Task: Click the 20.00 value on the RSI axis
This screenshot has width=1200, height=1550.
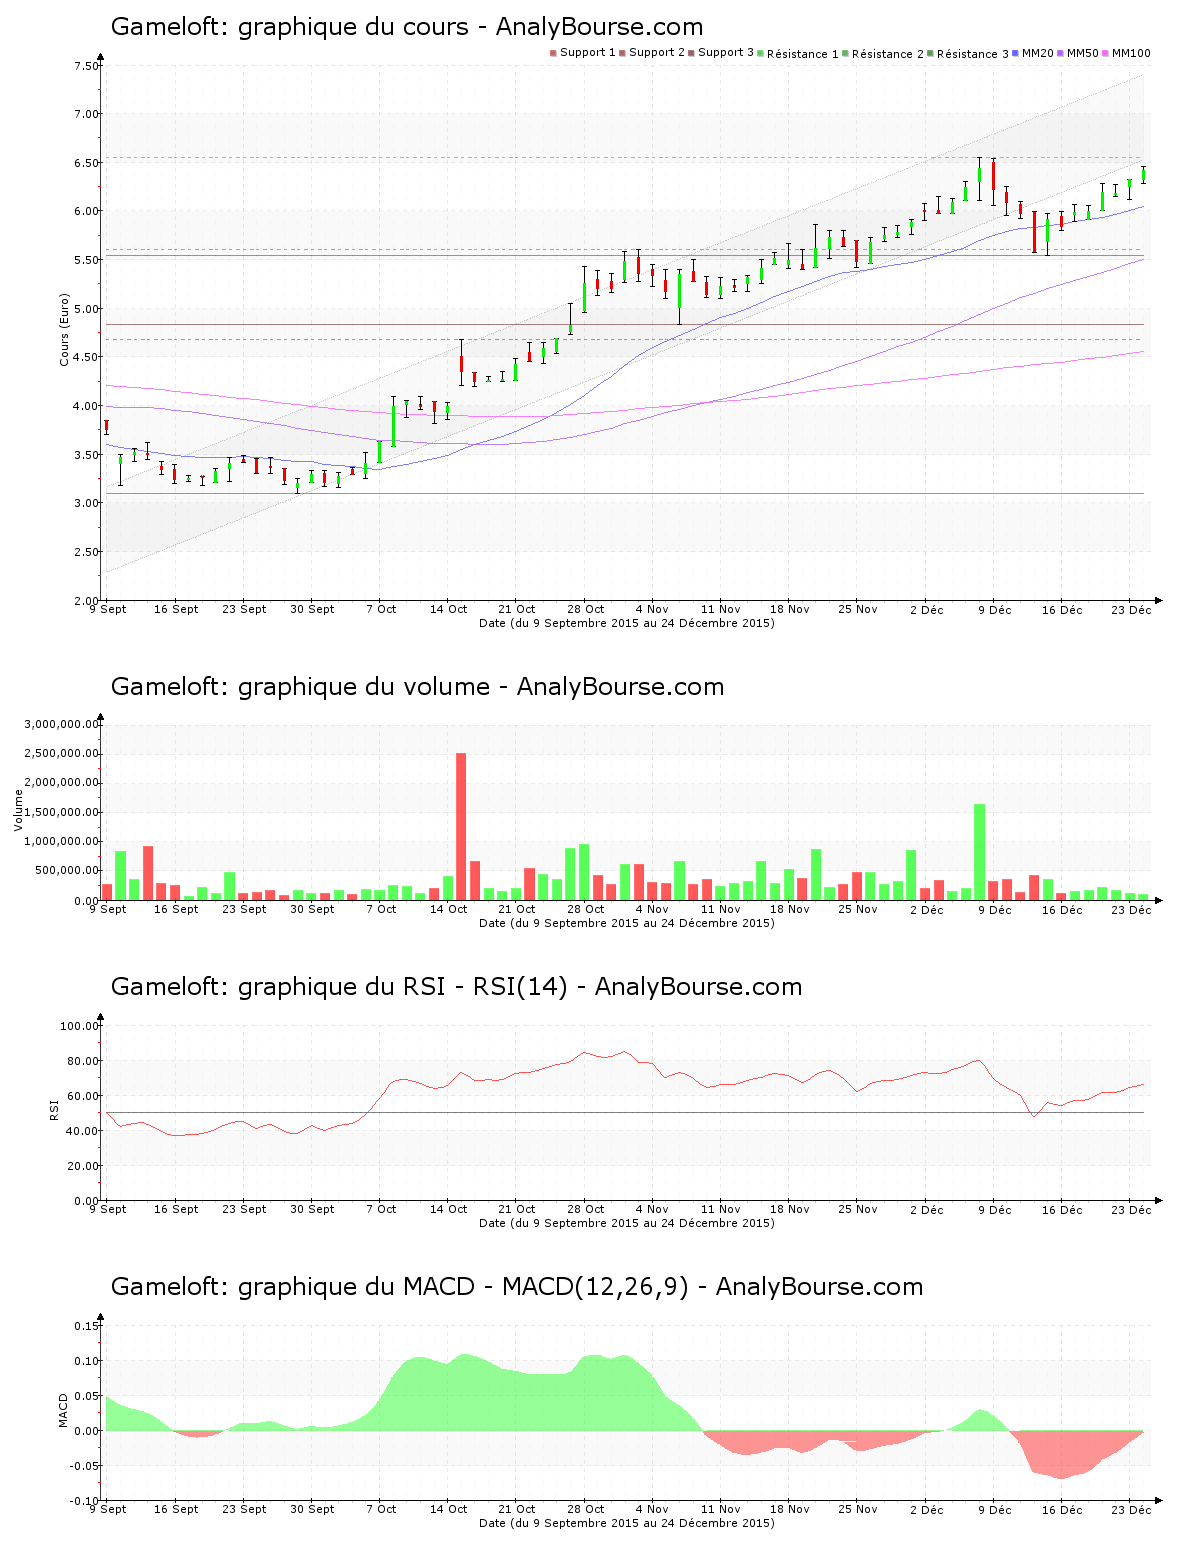Action: click(83, 1166)
